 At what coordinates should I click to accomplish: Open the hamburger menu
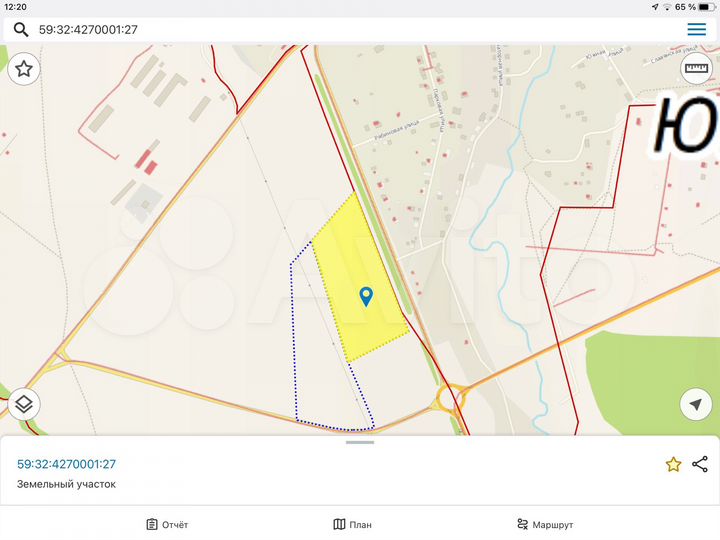tap(696, 29)
